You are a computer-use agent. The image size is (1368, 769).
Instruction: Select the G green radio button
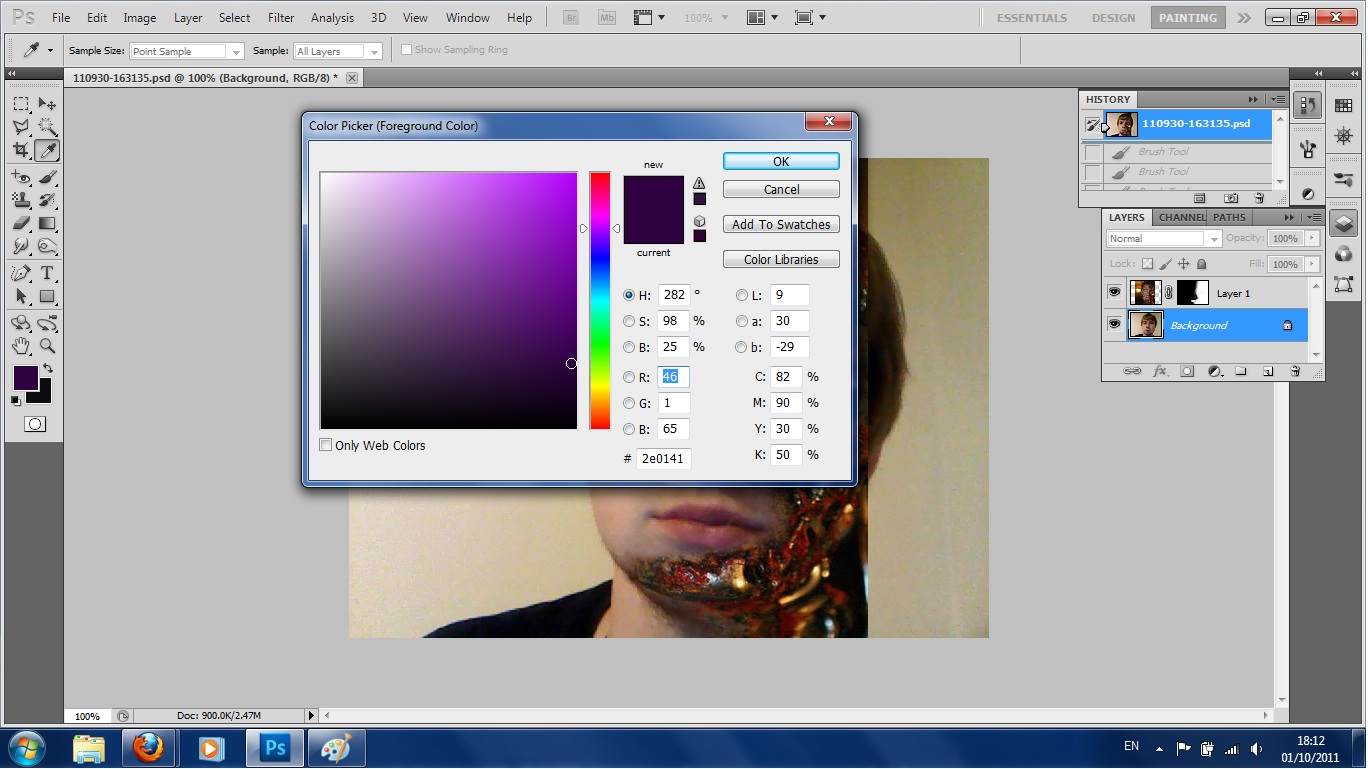pos(629,403)
